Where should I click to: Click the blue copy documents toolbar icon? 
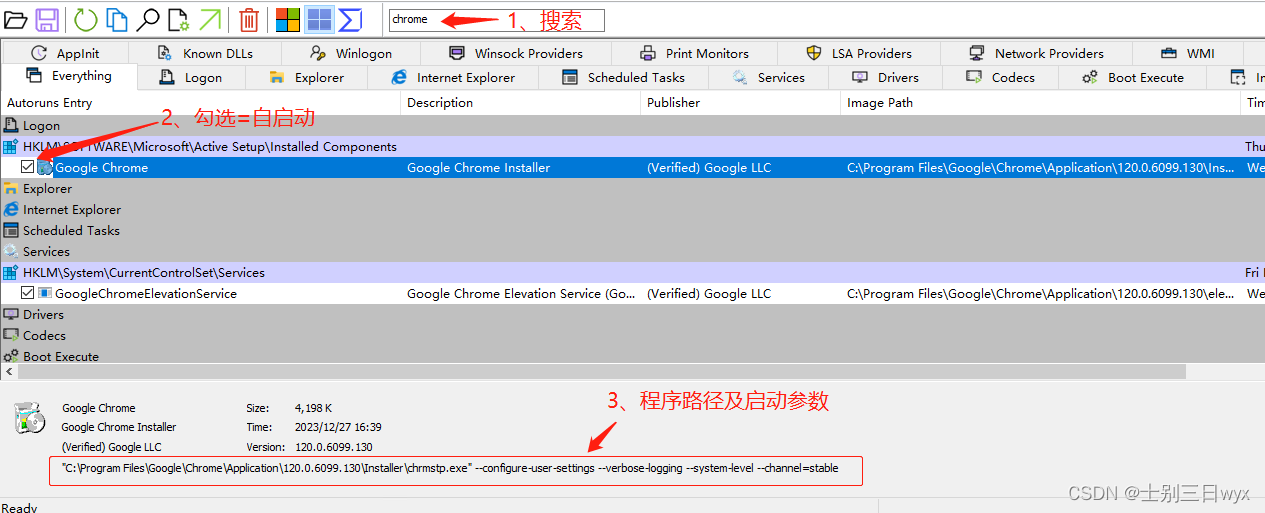tap(117, 19)
